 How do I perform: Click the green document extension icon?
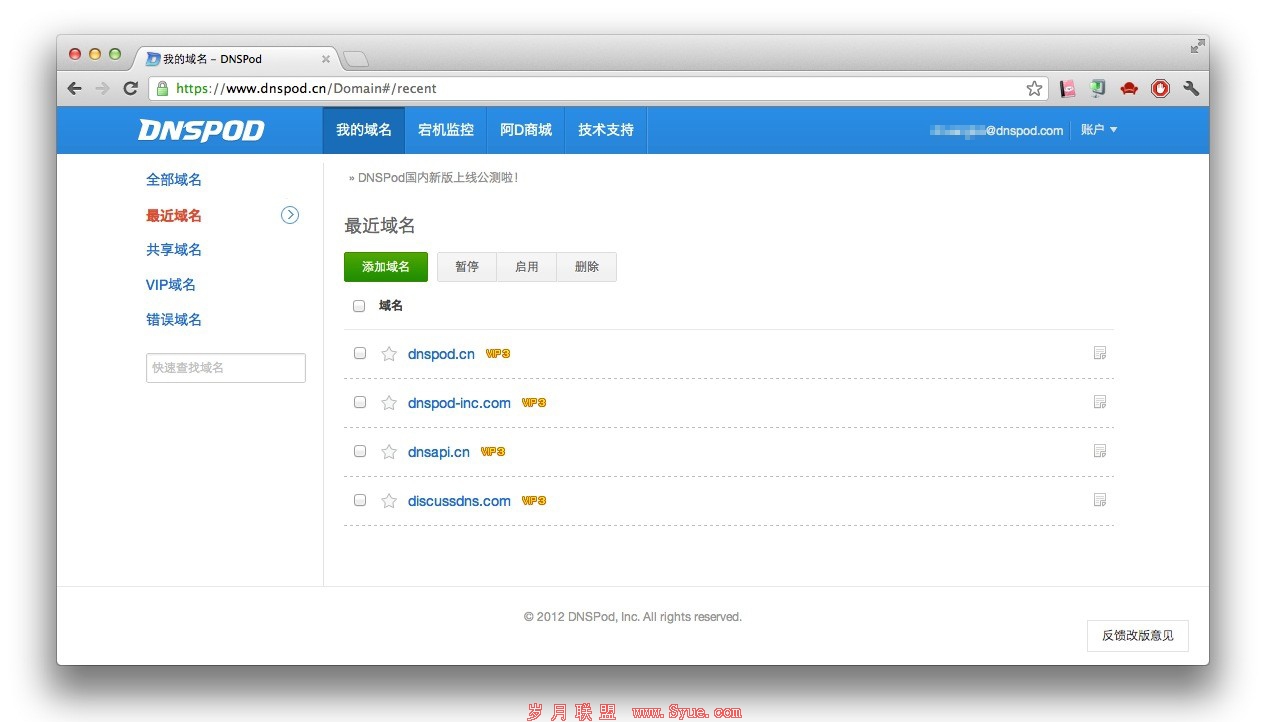pos(1098,88)
